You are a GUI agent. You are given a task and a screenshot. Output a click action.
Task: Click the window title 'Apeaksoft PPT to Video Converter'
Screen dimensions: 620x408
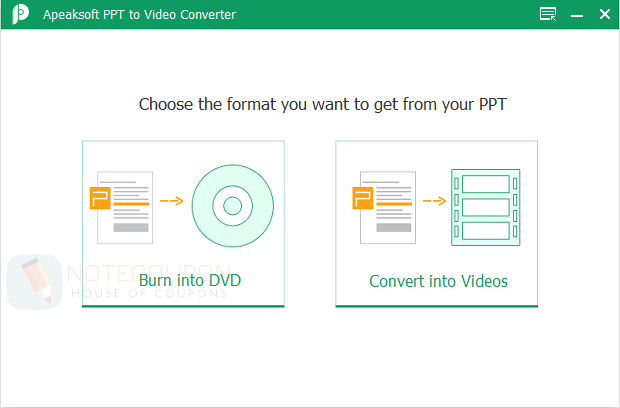pos(139,15)
